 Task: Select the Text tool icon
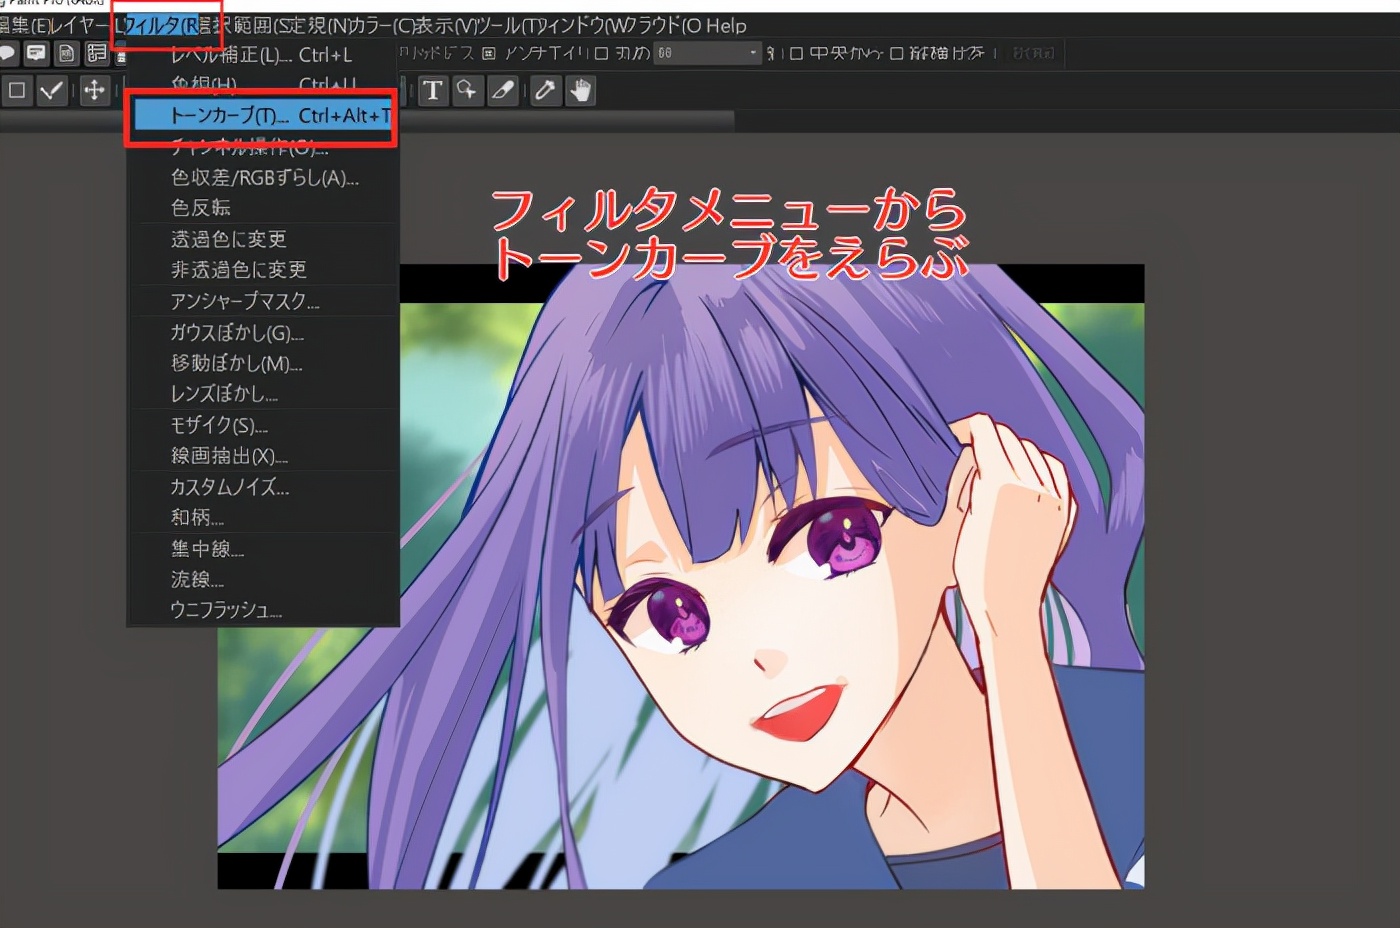point(432,91)
